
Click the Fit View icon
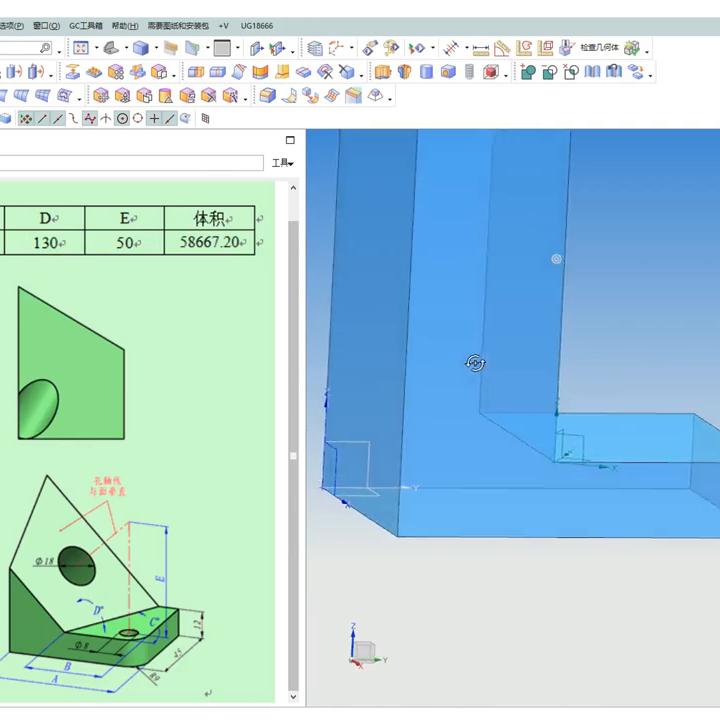[80, 48]
